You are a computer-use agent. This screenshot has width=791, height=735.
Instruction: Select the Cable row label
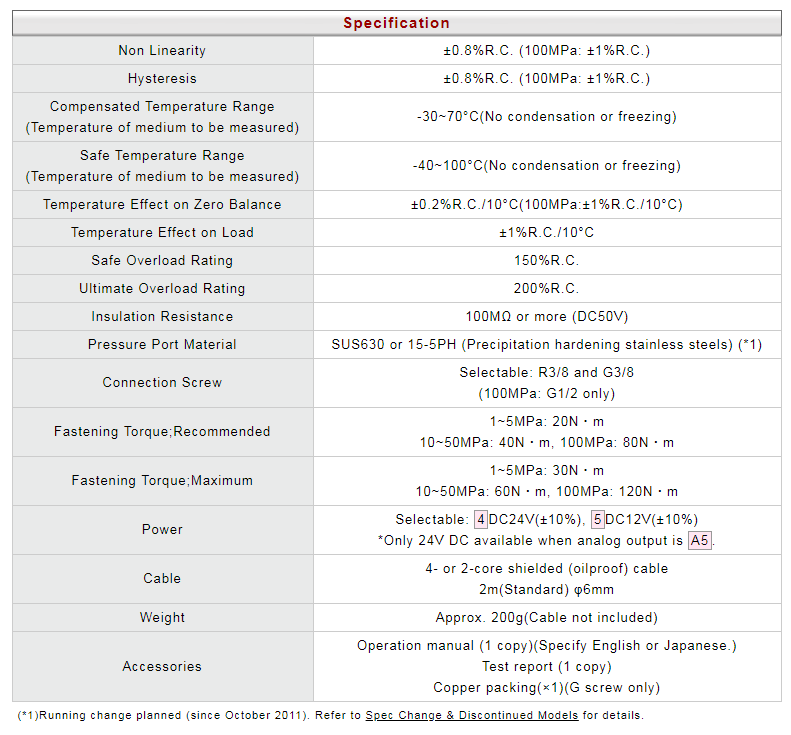point(162,578)
